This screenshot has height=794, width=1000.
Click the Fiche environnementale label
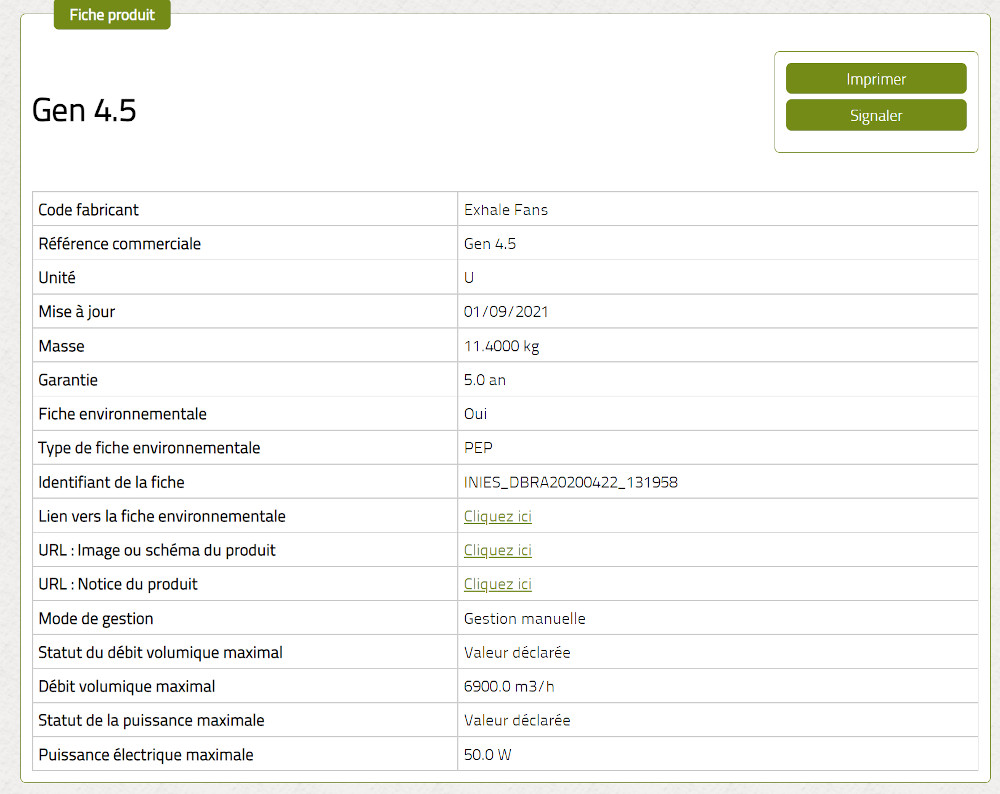[x=122, y=414]
